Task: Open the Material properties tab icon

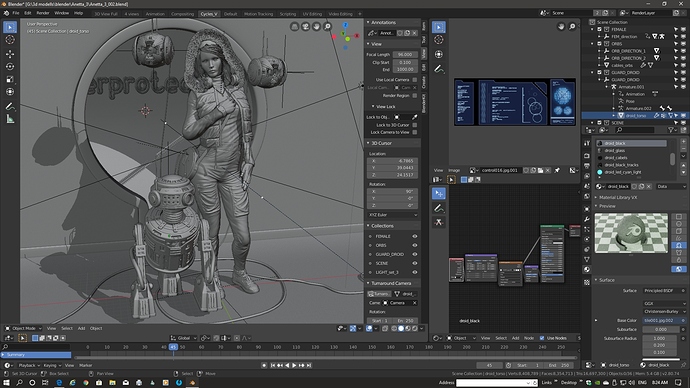Action: click(587, 269)
